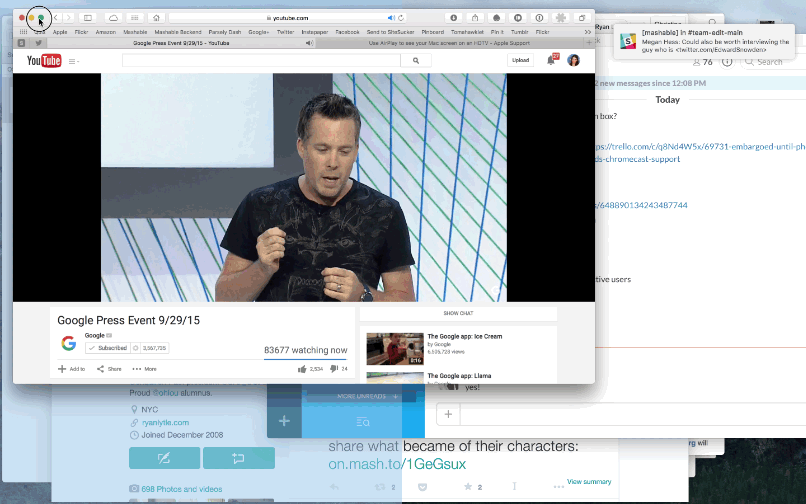Open YouTube notifications bell
Image resolution: width=806 pixels, height=504 pixels.
(551, 60)
